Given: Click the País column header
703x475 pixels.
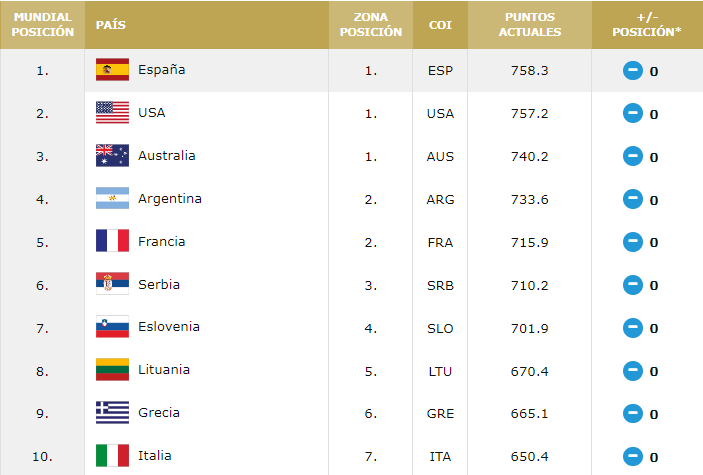Looking at the screenshot, I should click(111, 24).
